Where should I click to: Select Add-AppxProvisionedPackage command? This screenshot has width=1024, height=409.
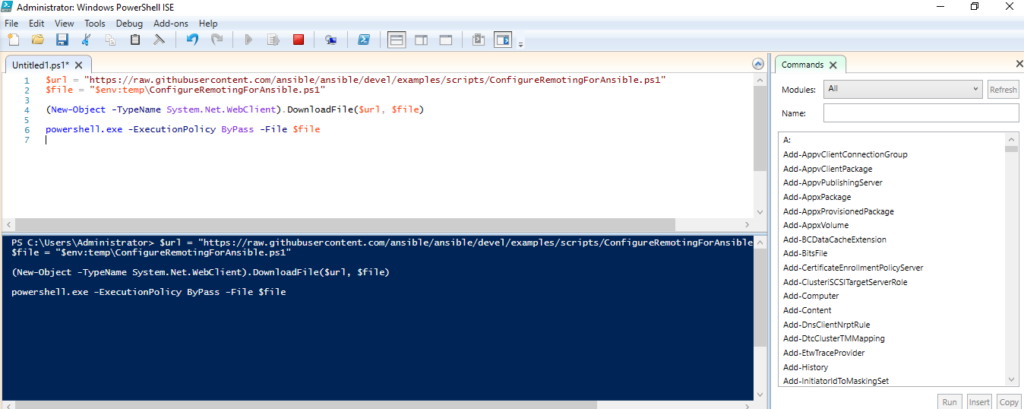coord(838,211)
